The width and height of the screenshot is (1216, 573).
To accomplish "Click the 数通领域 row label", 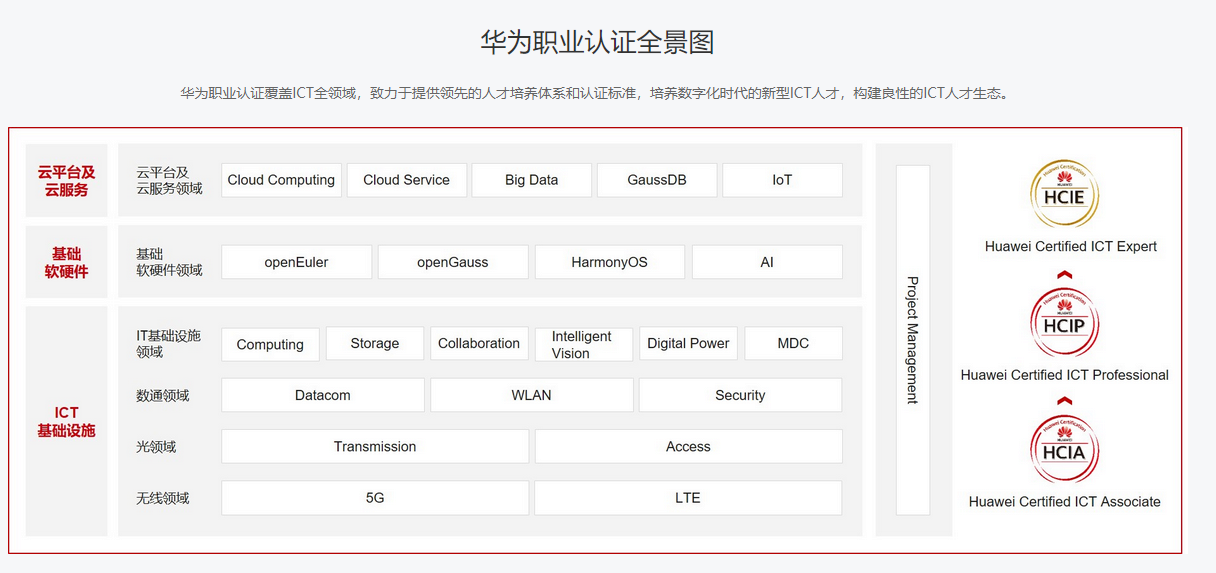I will (163, 395).
